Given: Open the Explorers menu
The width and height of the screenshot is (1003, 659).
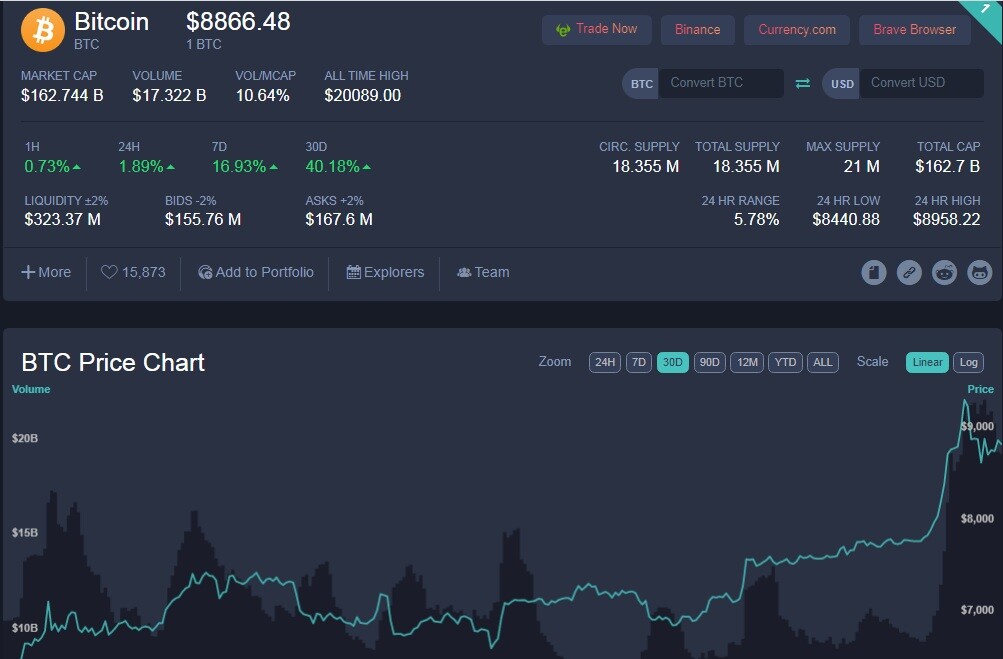Looking at the screenshot, I should (385, 272).
